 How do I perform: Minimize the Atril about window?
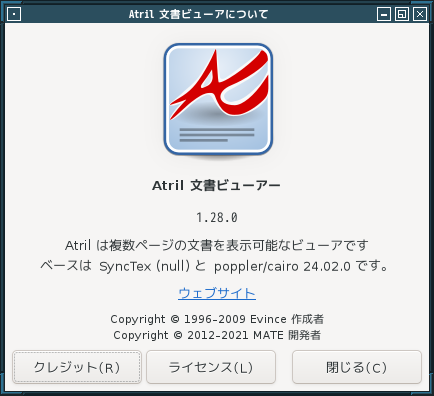[x=384, y=14]
